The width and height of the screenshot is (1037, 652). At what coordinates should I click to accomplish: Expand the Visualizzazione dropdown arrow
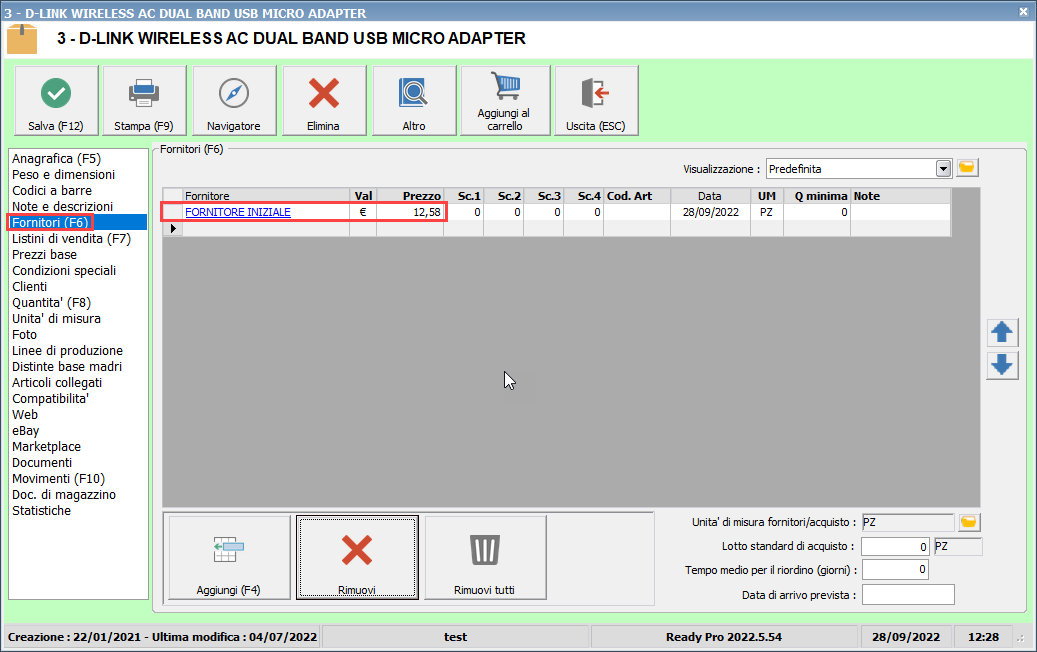click(x=944, y=169)
